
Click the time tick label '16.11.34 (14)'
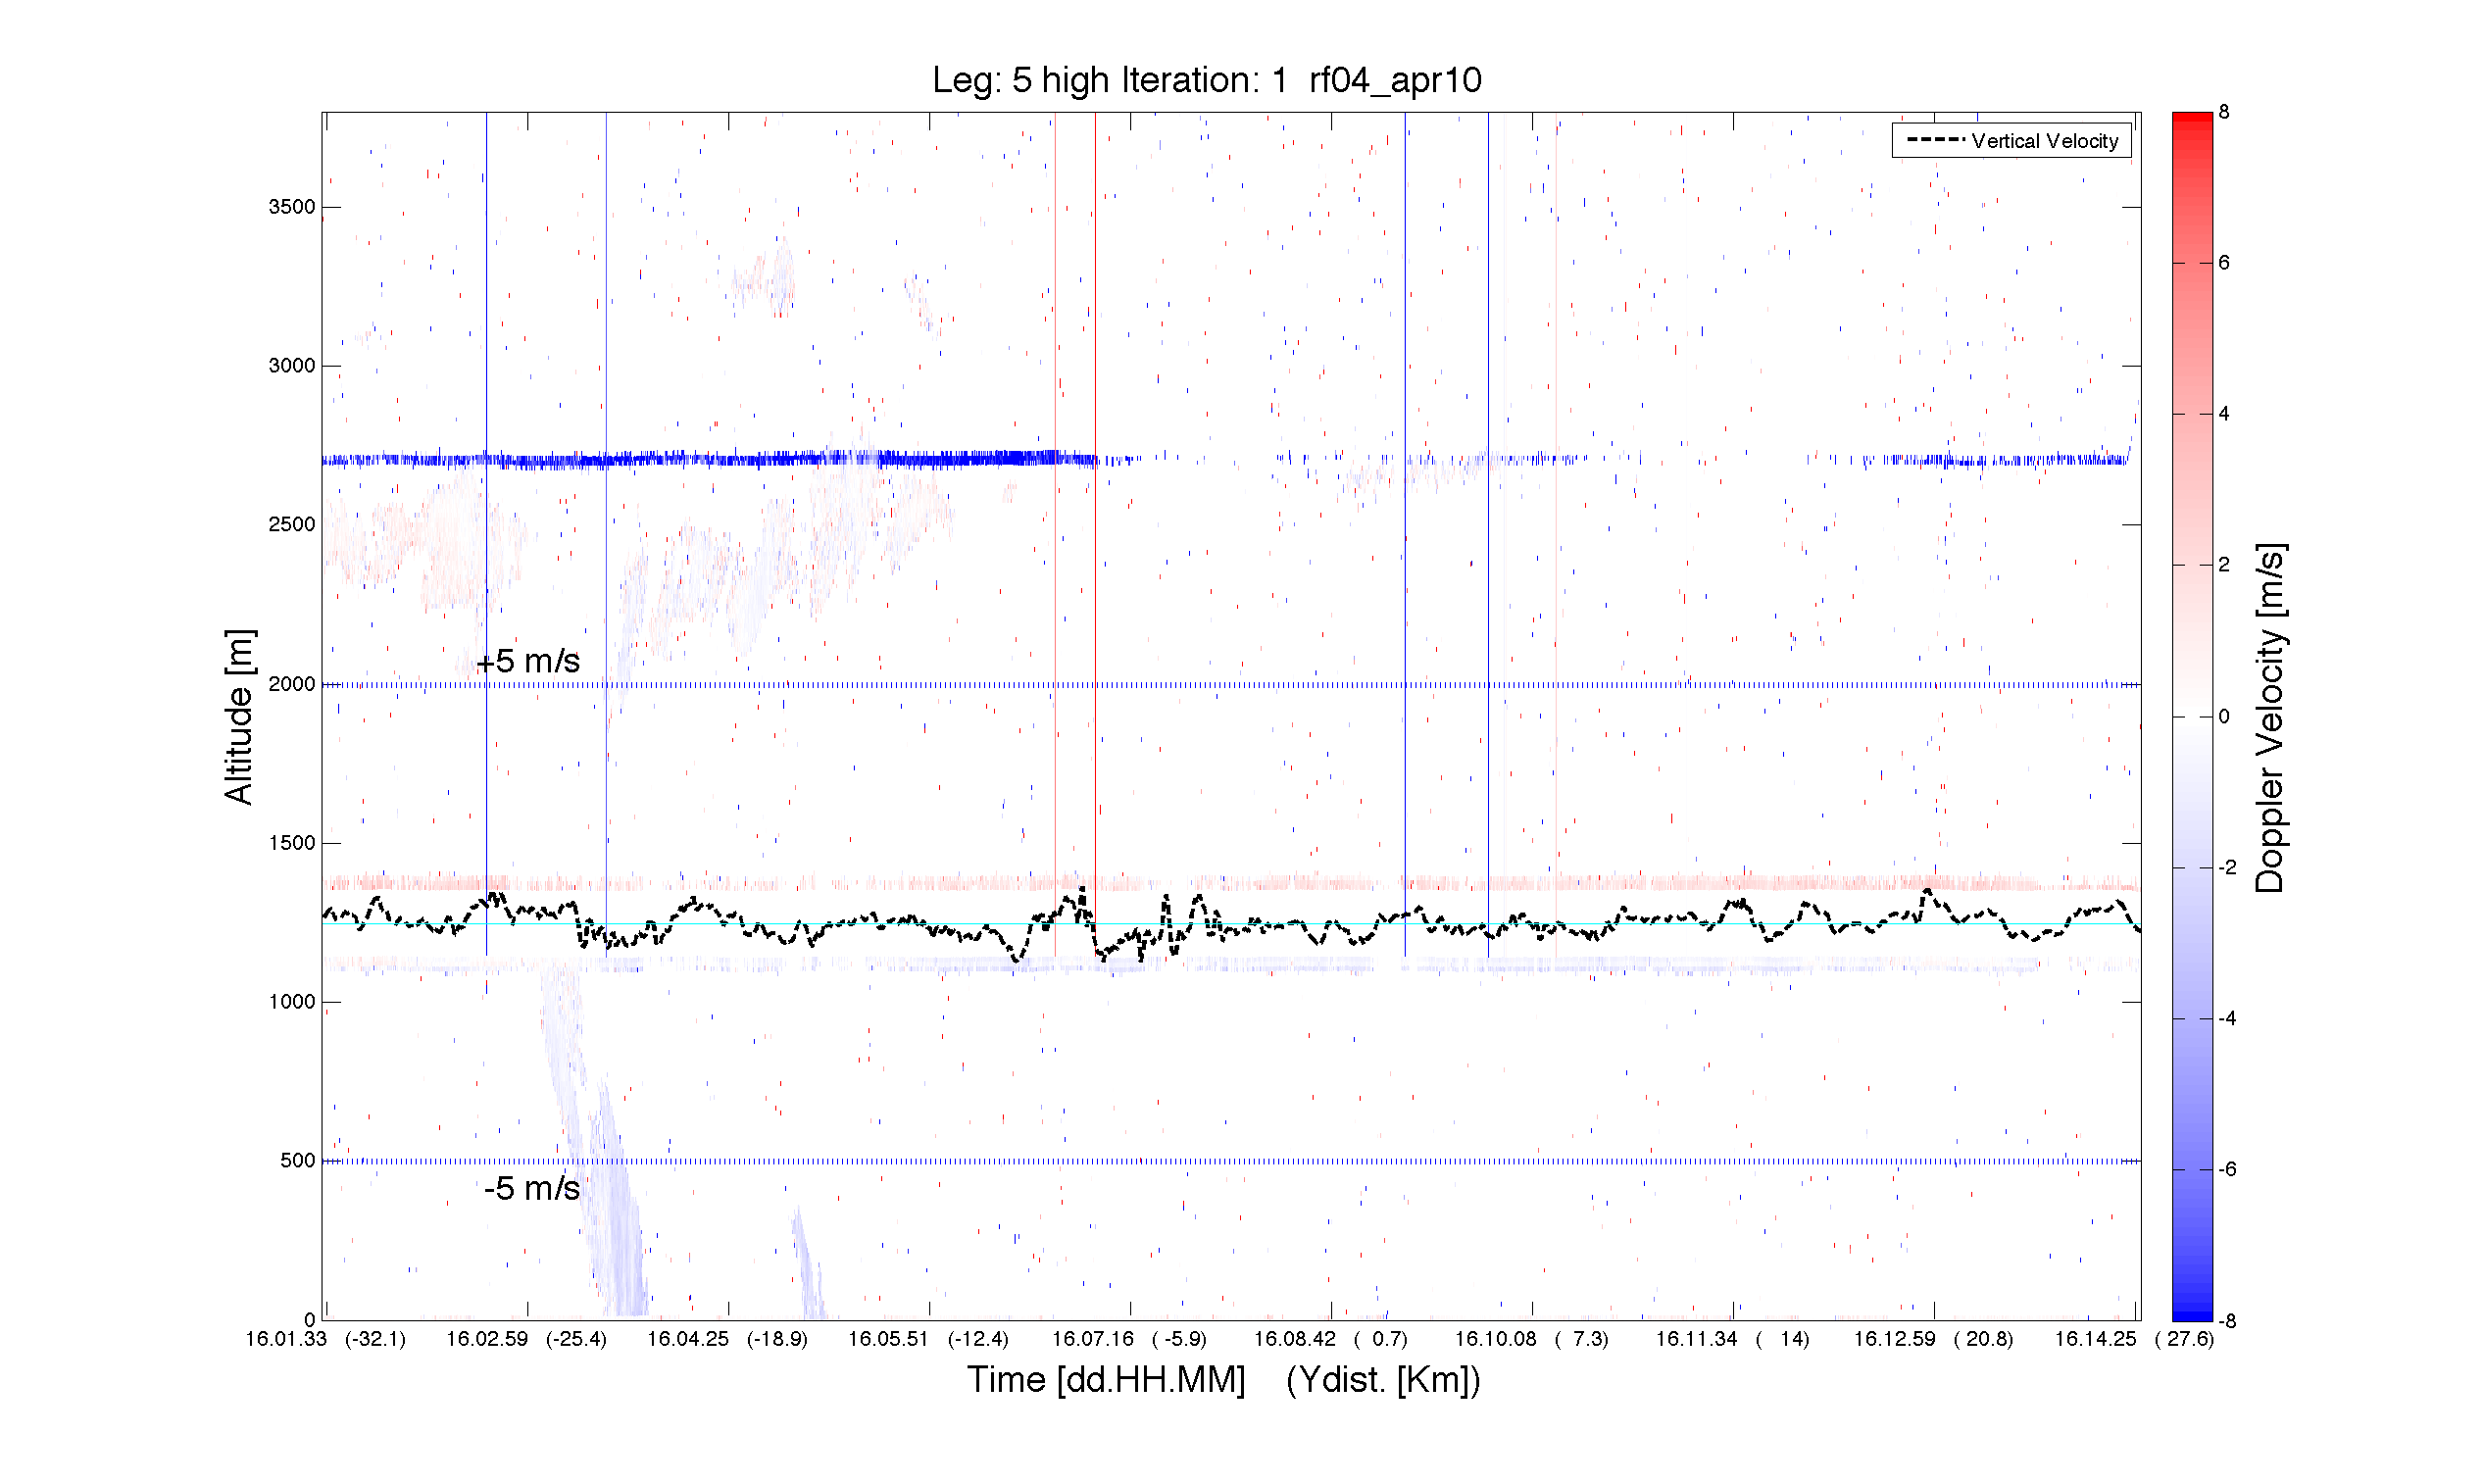(x=1733, y=1339)
